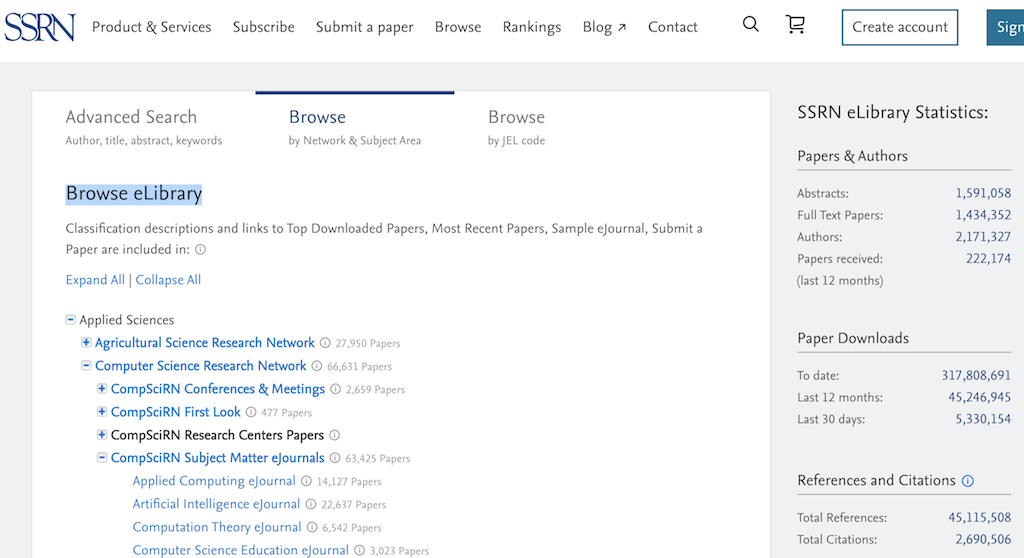Click downloads To date value 317,808,691
The image size is (1024, 558).
pyautogui.click(x=976, y=376)
